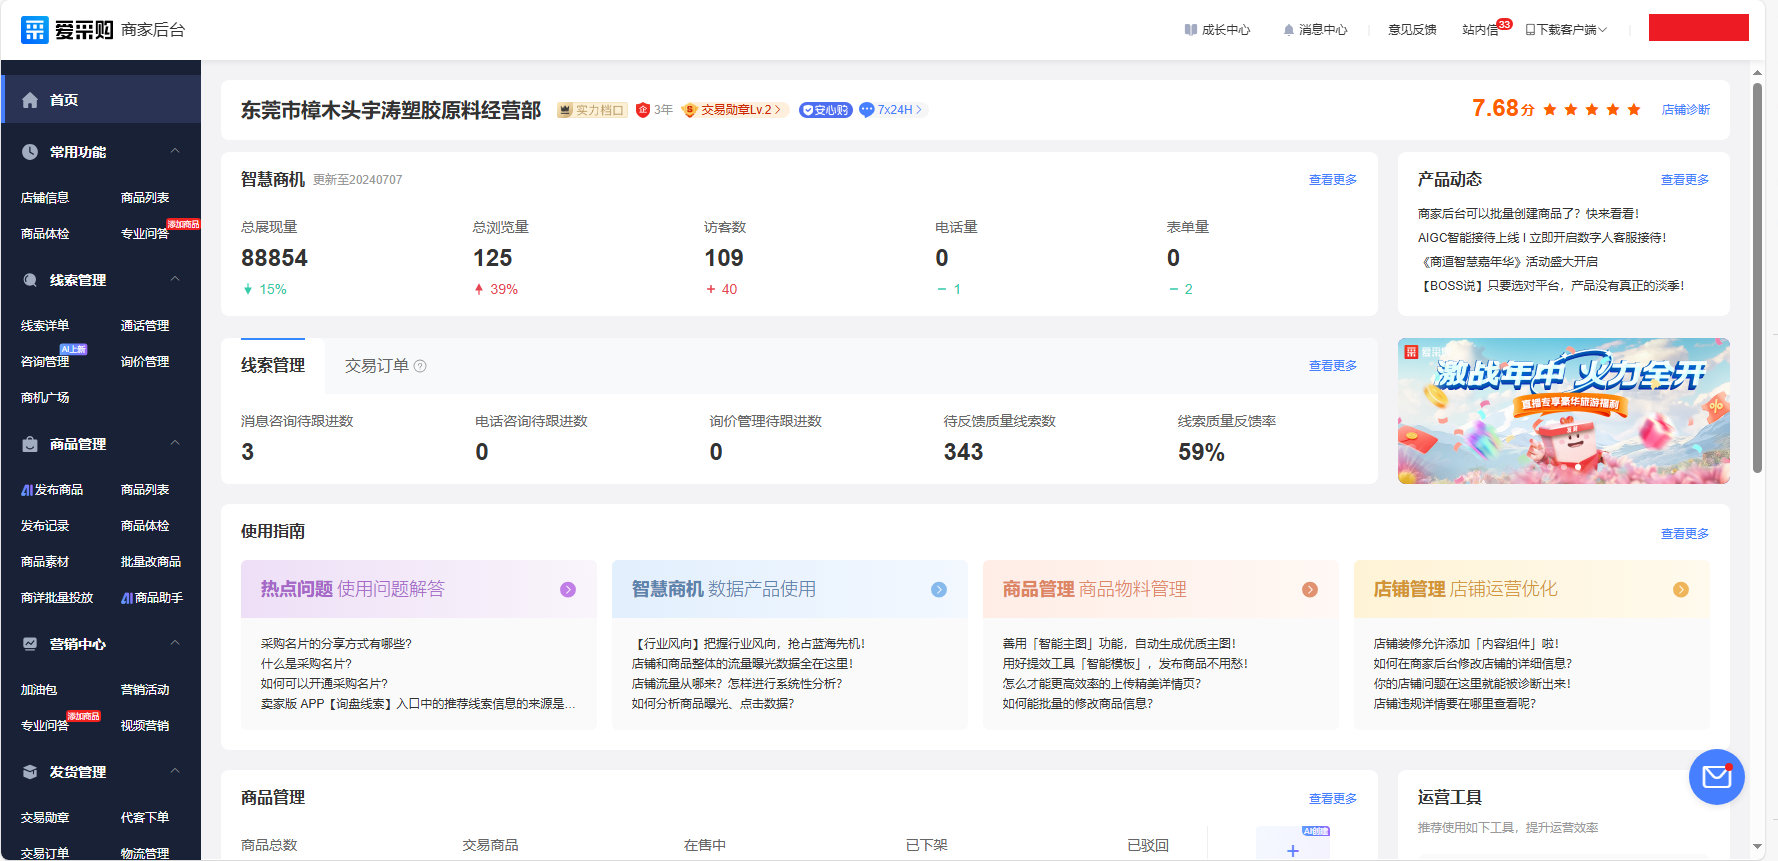Select 首页 in the sidebar menu
This screenshot has width=1778, height=861.
[64, 100]
